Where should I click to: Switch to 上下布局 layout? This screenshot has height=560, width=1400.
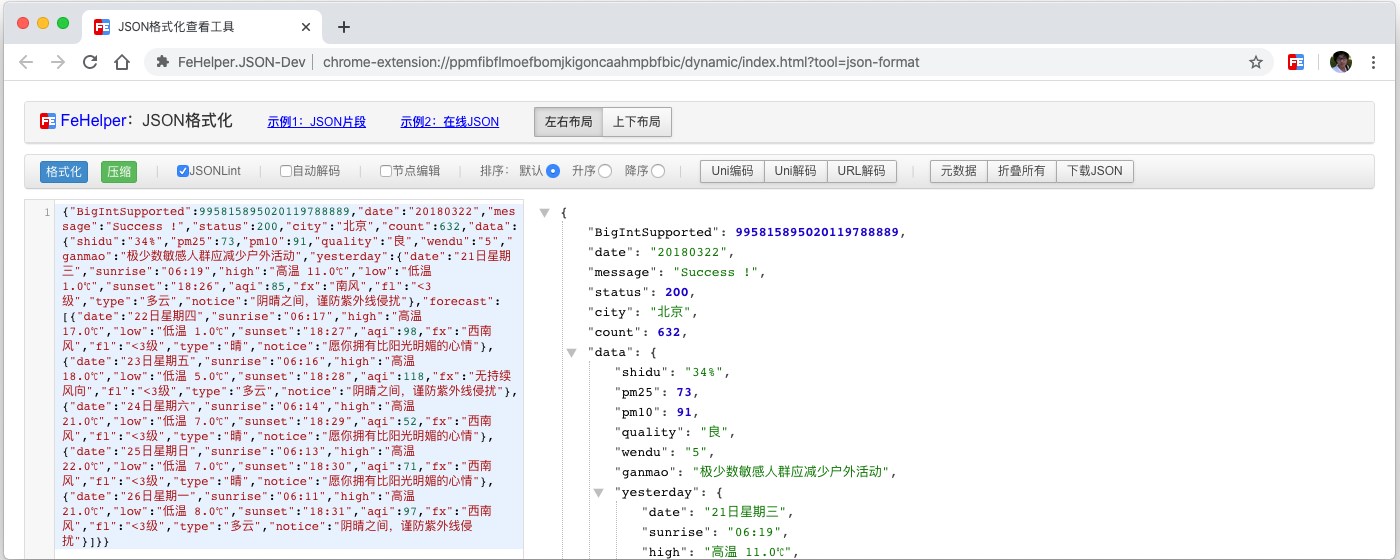[637, 122]
